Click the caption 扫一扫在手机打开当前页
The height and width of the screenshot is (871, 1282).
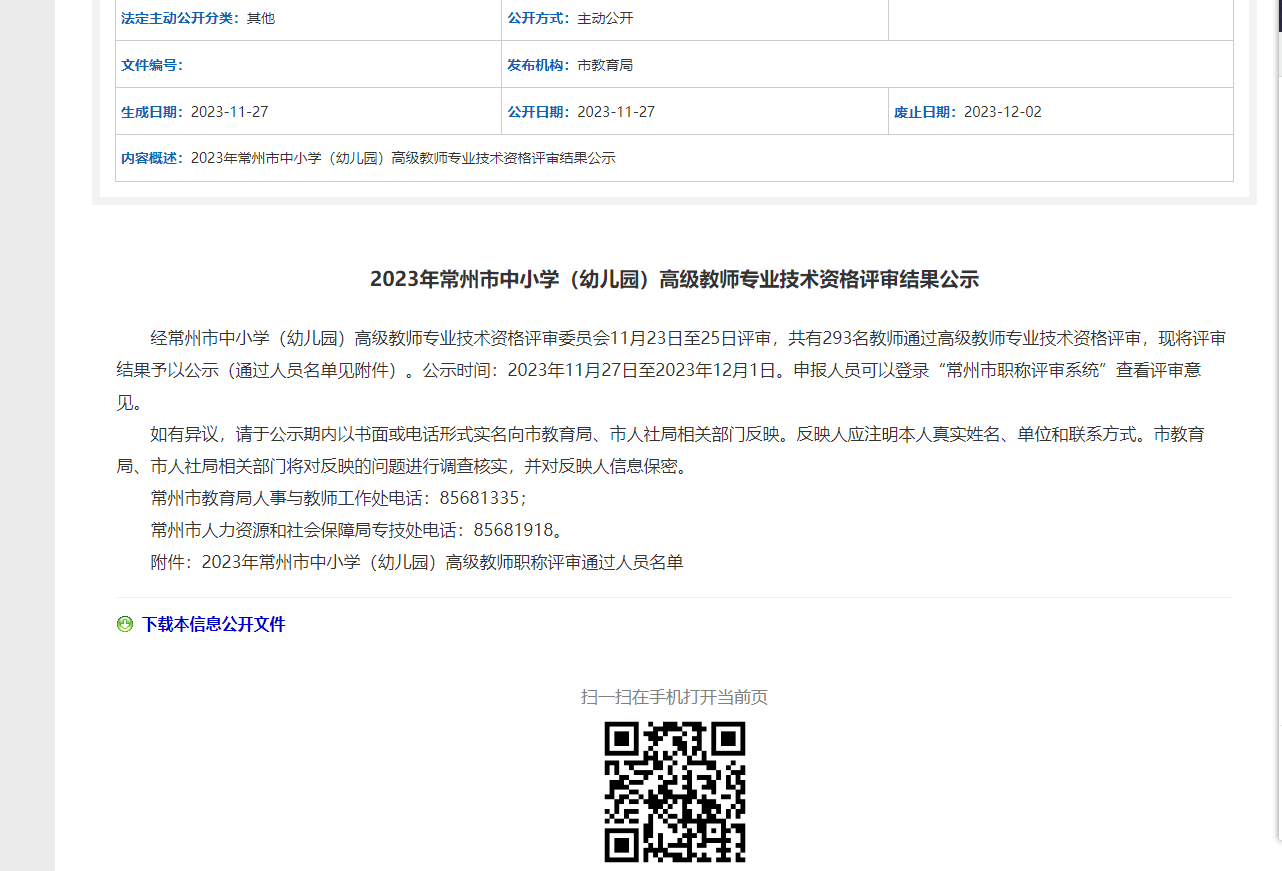[674, 697]
